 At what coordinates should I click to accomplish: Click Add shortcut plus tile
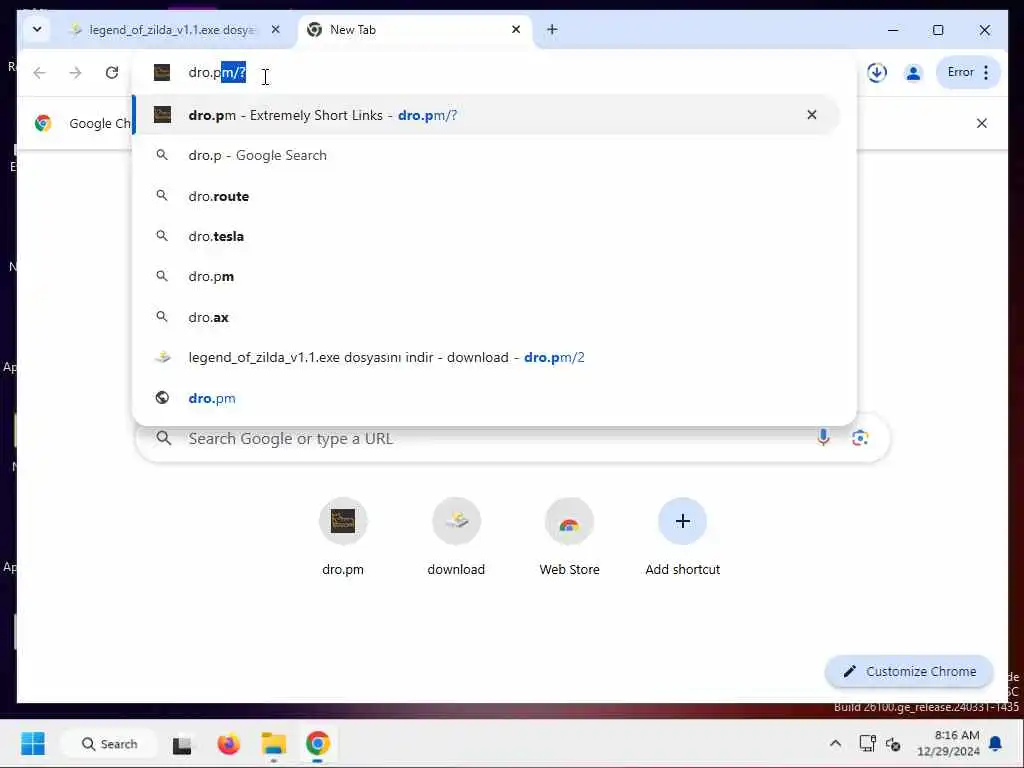coord(682,538)
